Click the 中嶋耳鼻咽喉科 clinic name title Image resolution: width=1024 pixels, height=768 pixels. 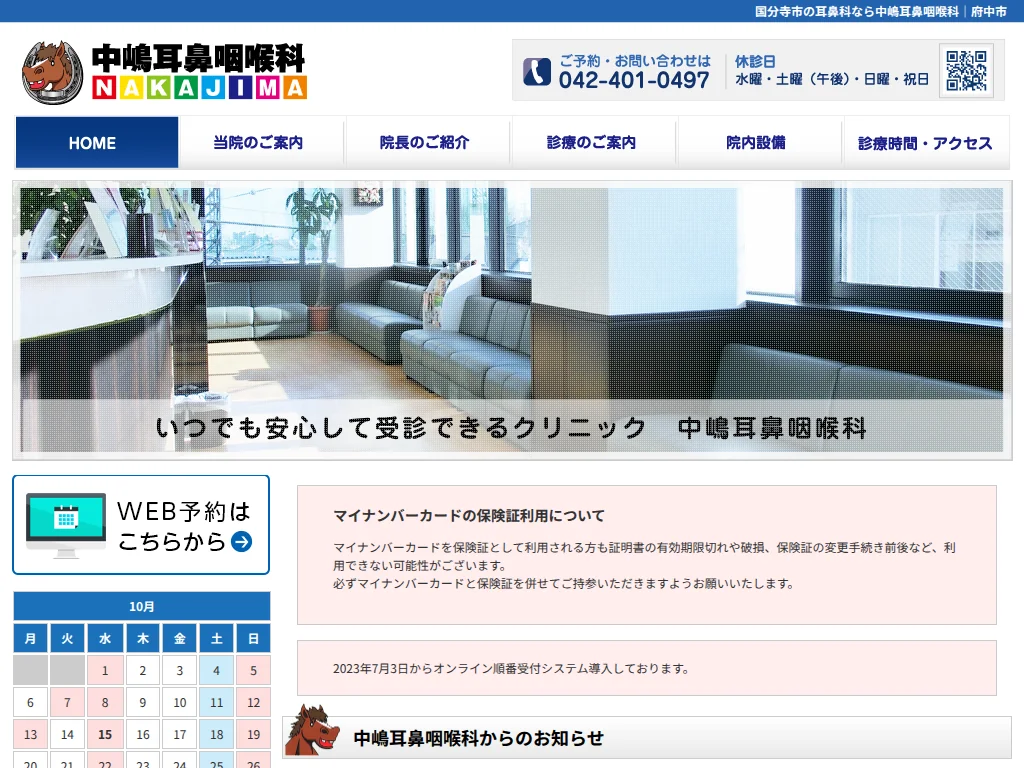coord(199,58)
